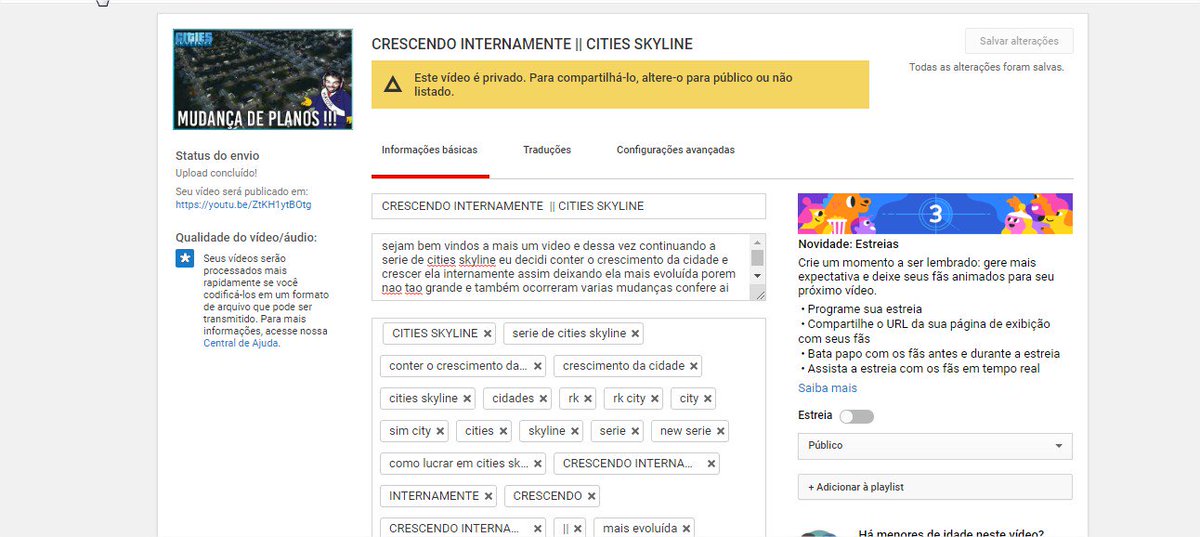Click the Saiba mais link
The height and width of the screenshot is (537, 1200).
coord(827,388)
